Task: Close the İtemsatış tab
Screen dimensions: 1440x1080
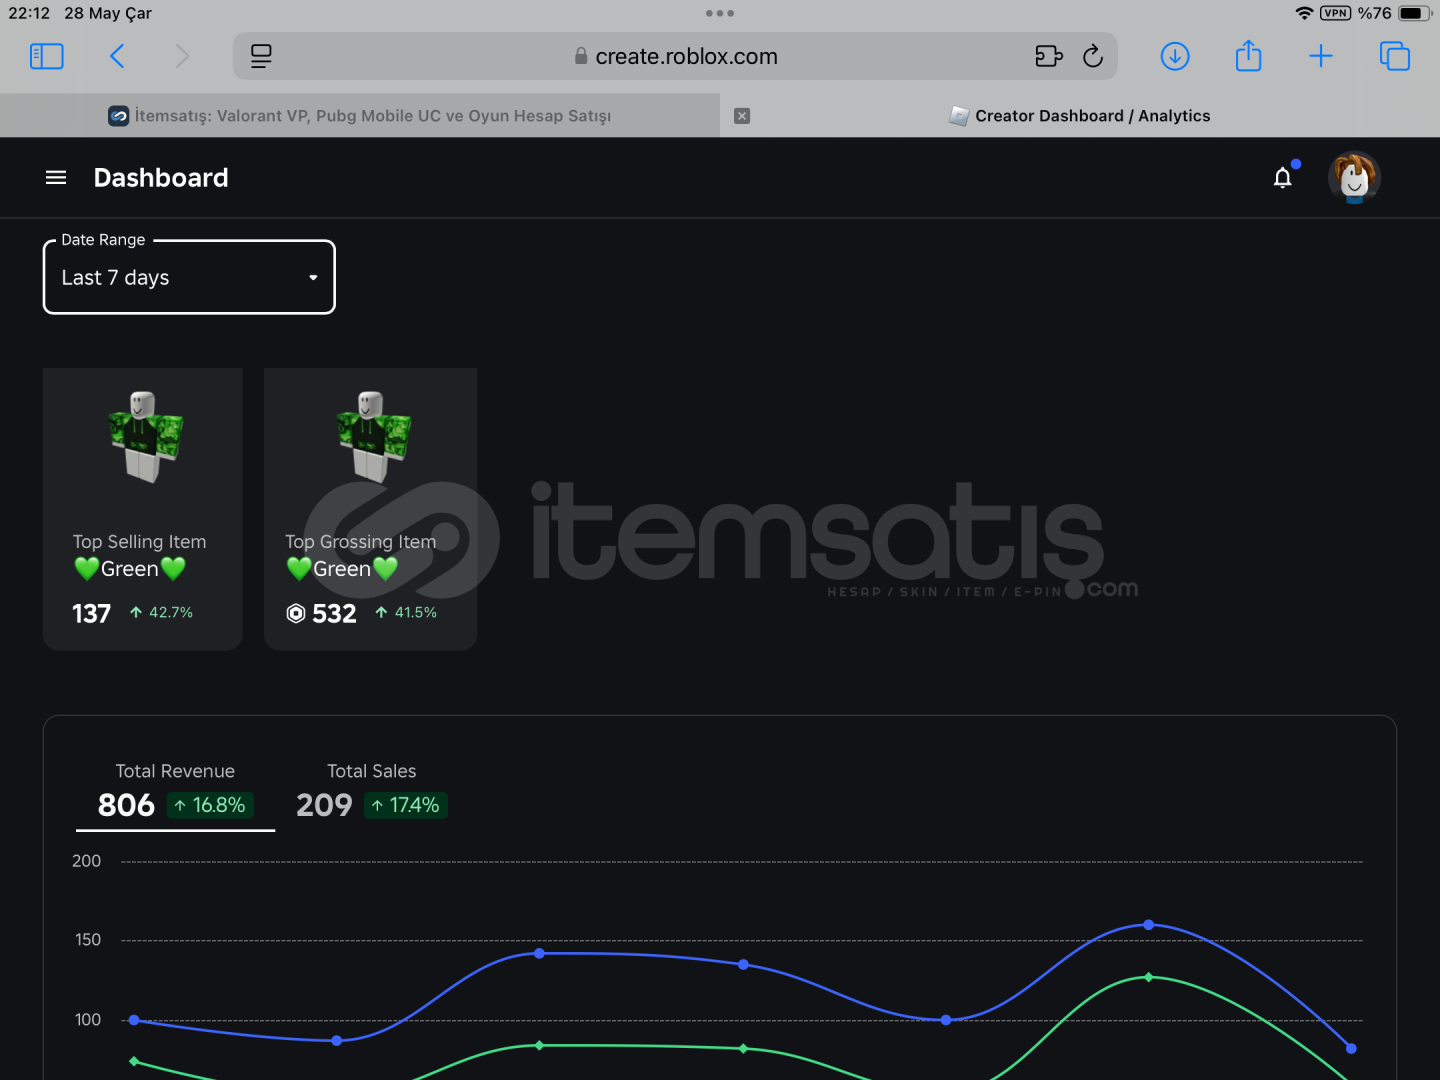Action: 742,116
